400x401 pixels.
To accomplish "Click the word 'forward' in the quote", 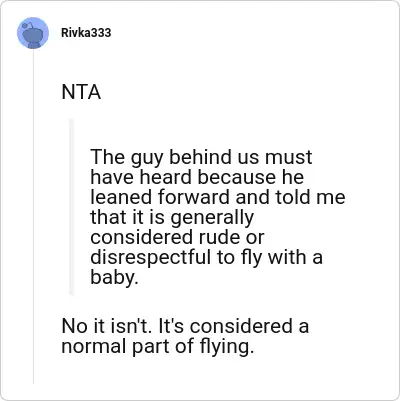I will (194, 197).
